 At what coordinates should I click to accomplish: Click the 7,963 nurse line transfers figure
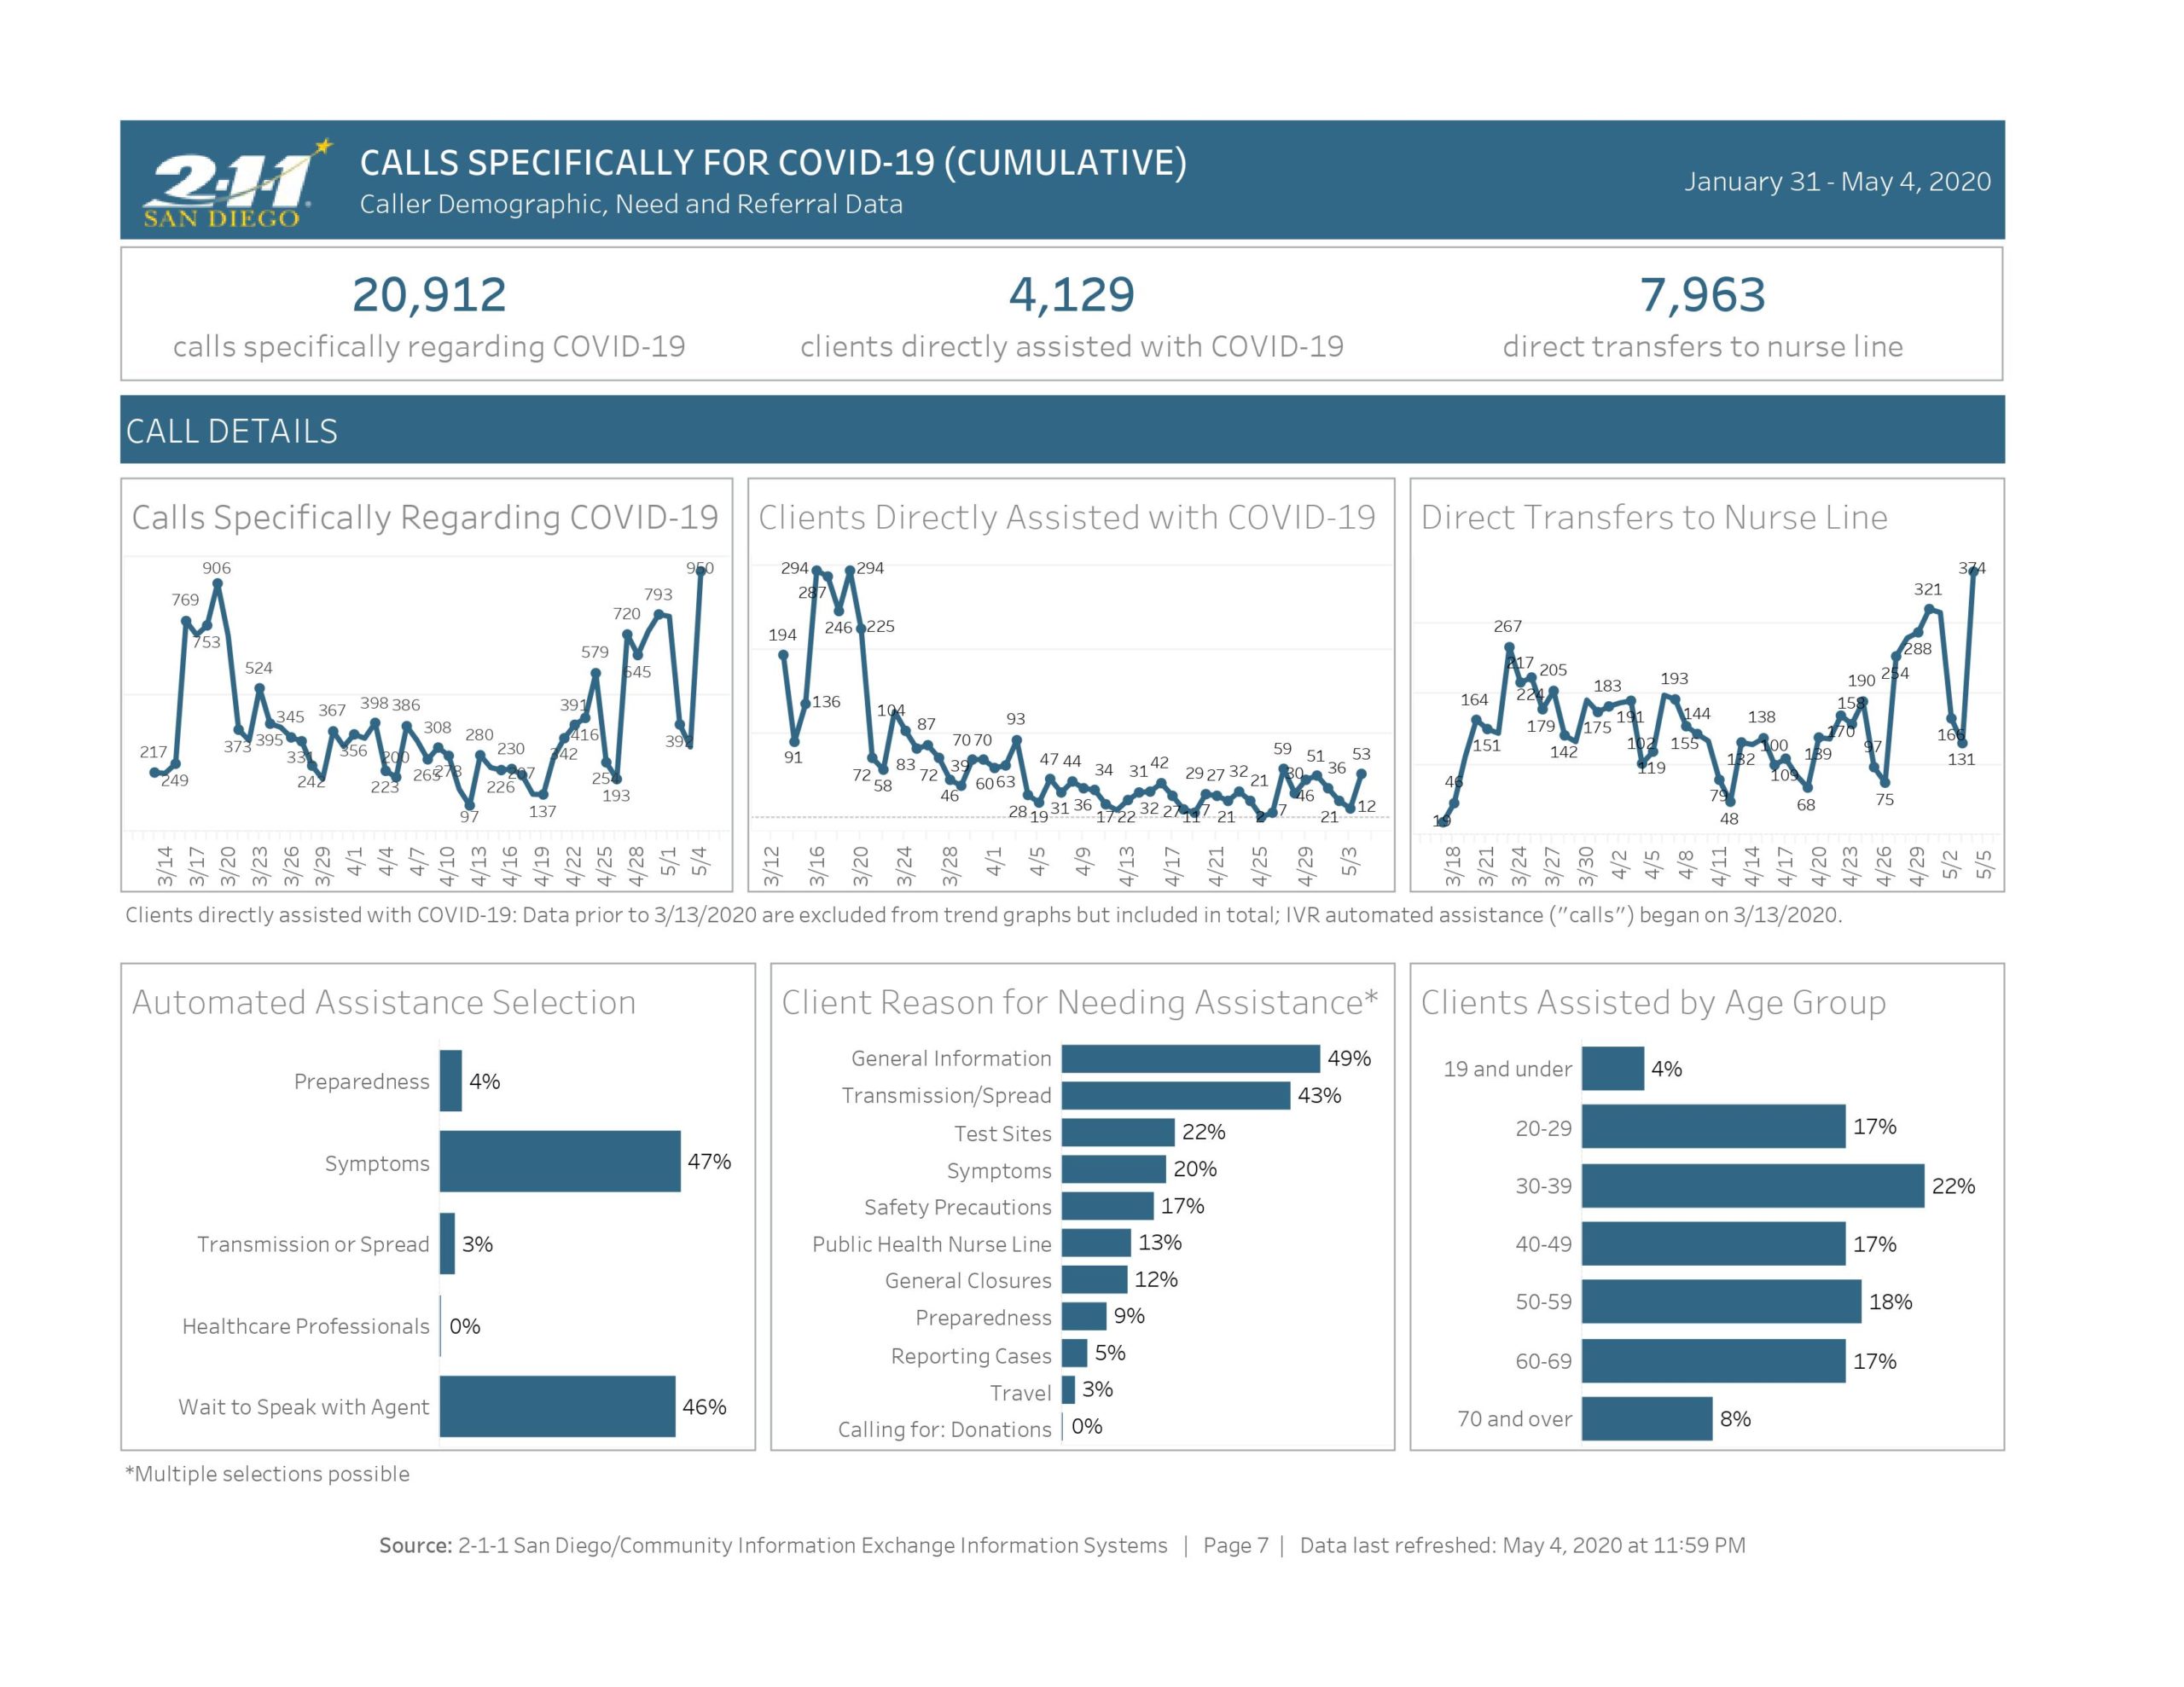(1702, 295)
